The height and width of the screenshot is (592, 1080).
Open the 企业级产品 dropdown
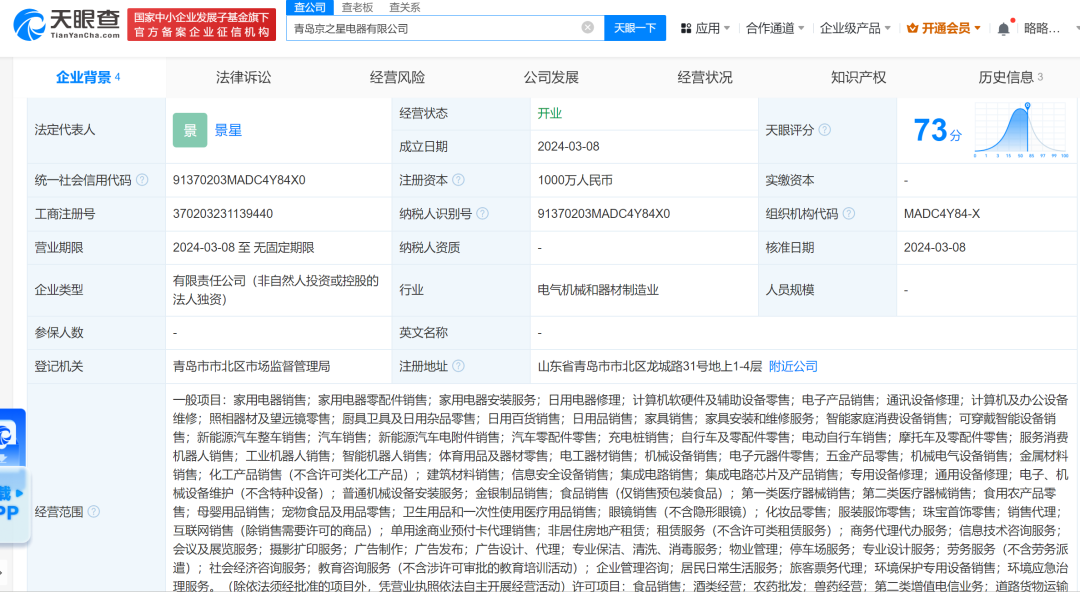tap(856, 29)
